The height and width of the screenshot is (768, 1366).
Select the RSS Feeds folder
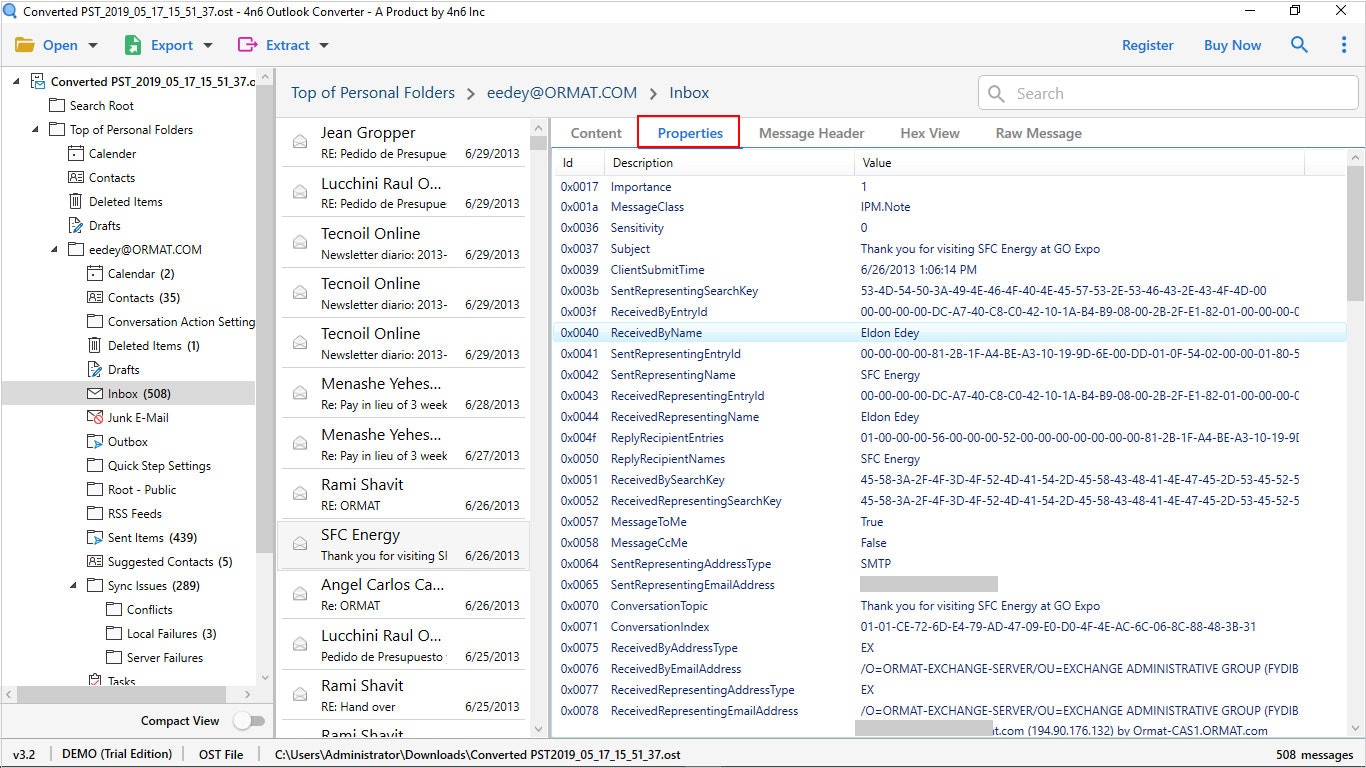(x=134, y=514)
